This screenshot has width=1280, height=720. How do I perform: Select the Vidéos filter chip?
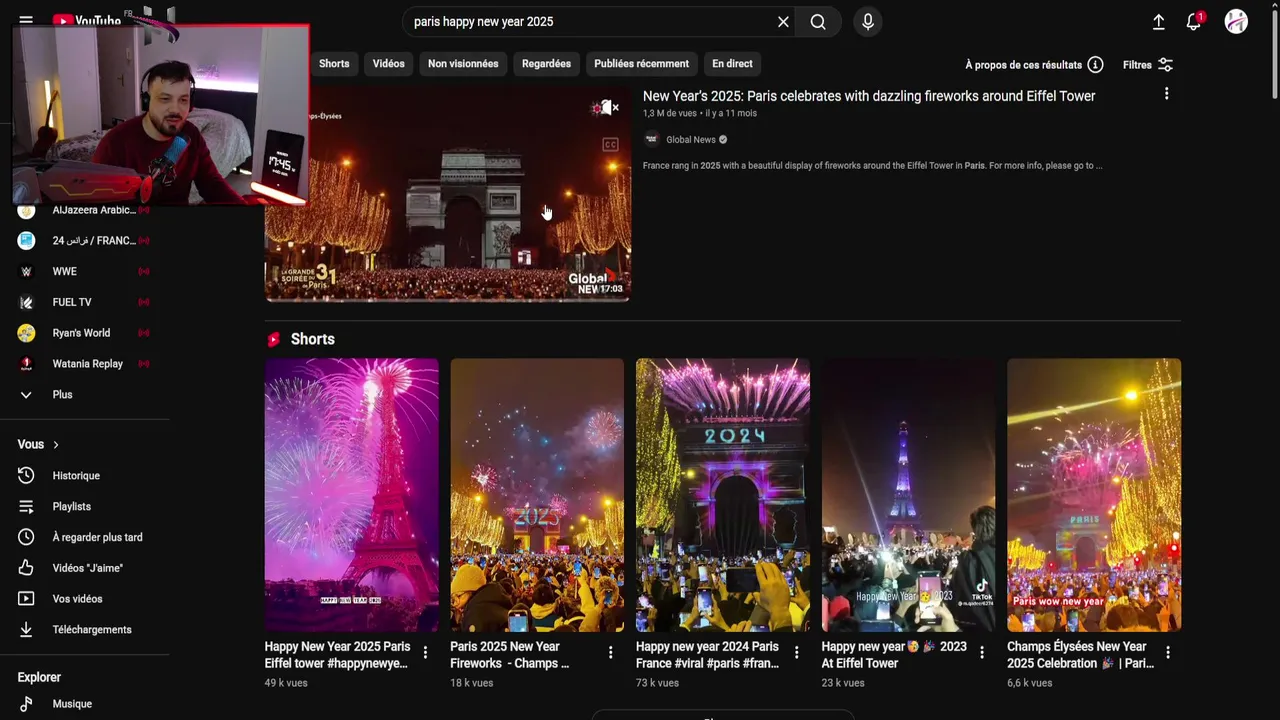click(x=388, y=63)
